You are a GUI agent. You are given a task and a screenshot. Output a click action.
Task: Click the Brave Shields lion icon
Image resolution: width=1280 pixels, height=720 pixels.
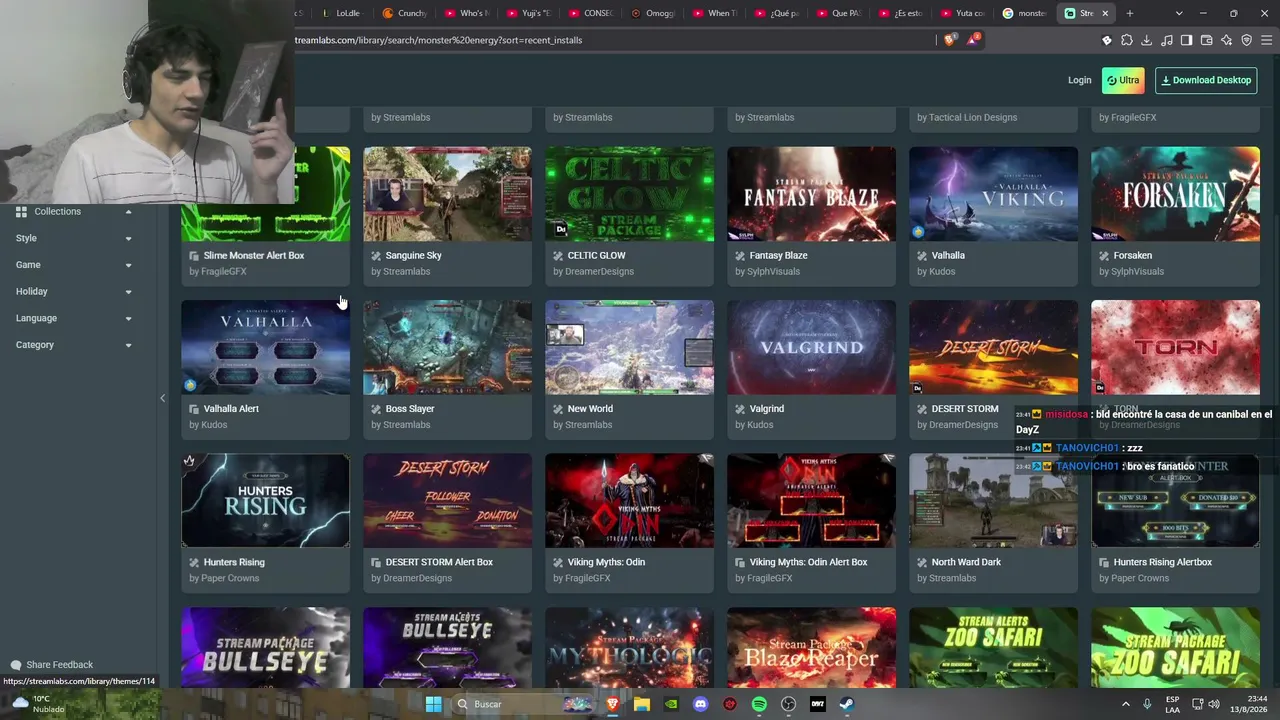point(949,40)
